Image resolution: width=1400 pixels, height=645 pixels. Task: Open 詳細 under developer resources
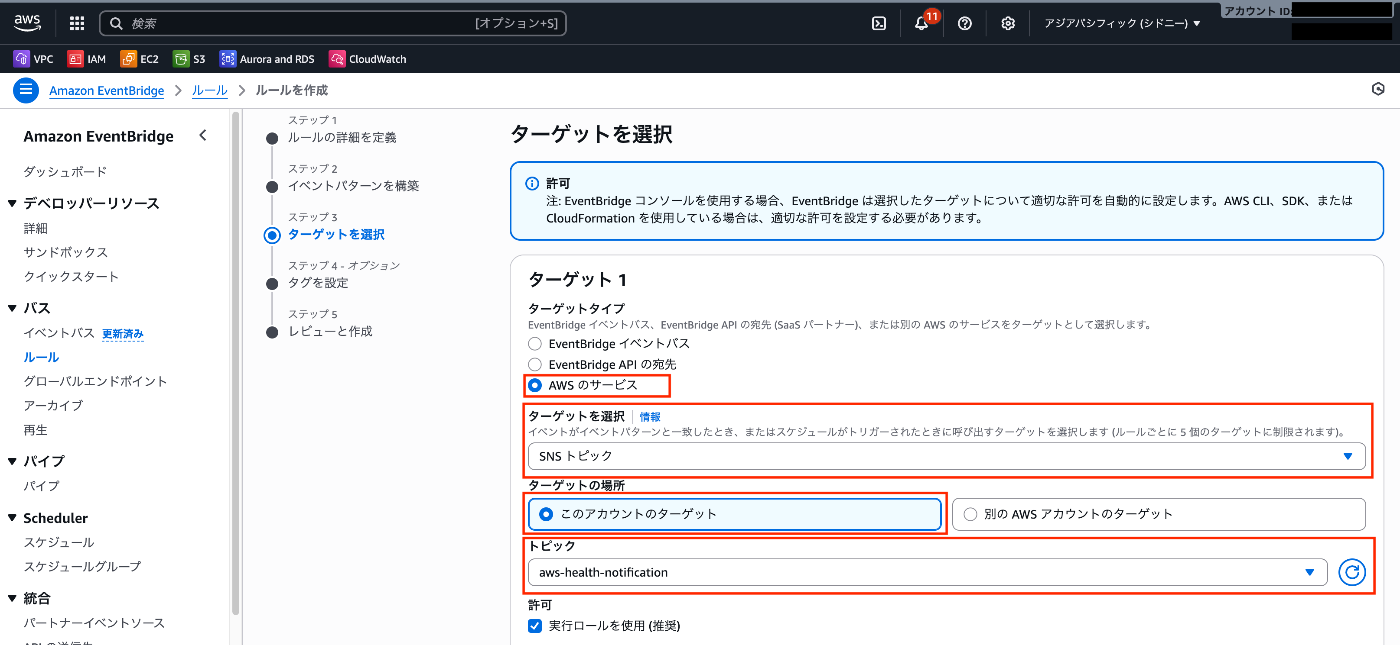[36, 228]
